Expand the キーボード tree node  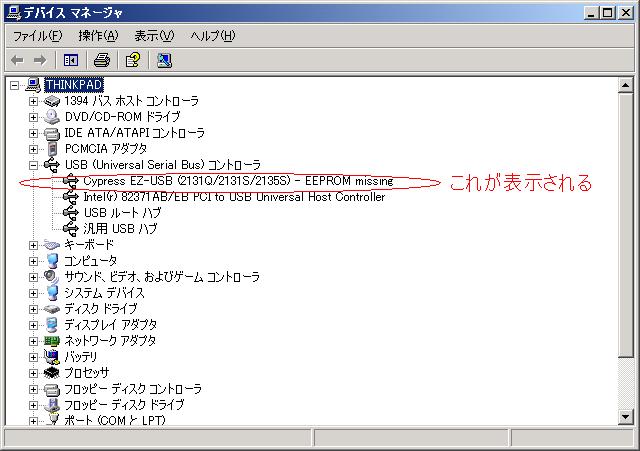pyautogui.click(x=33, y=245)
